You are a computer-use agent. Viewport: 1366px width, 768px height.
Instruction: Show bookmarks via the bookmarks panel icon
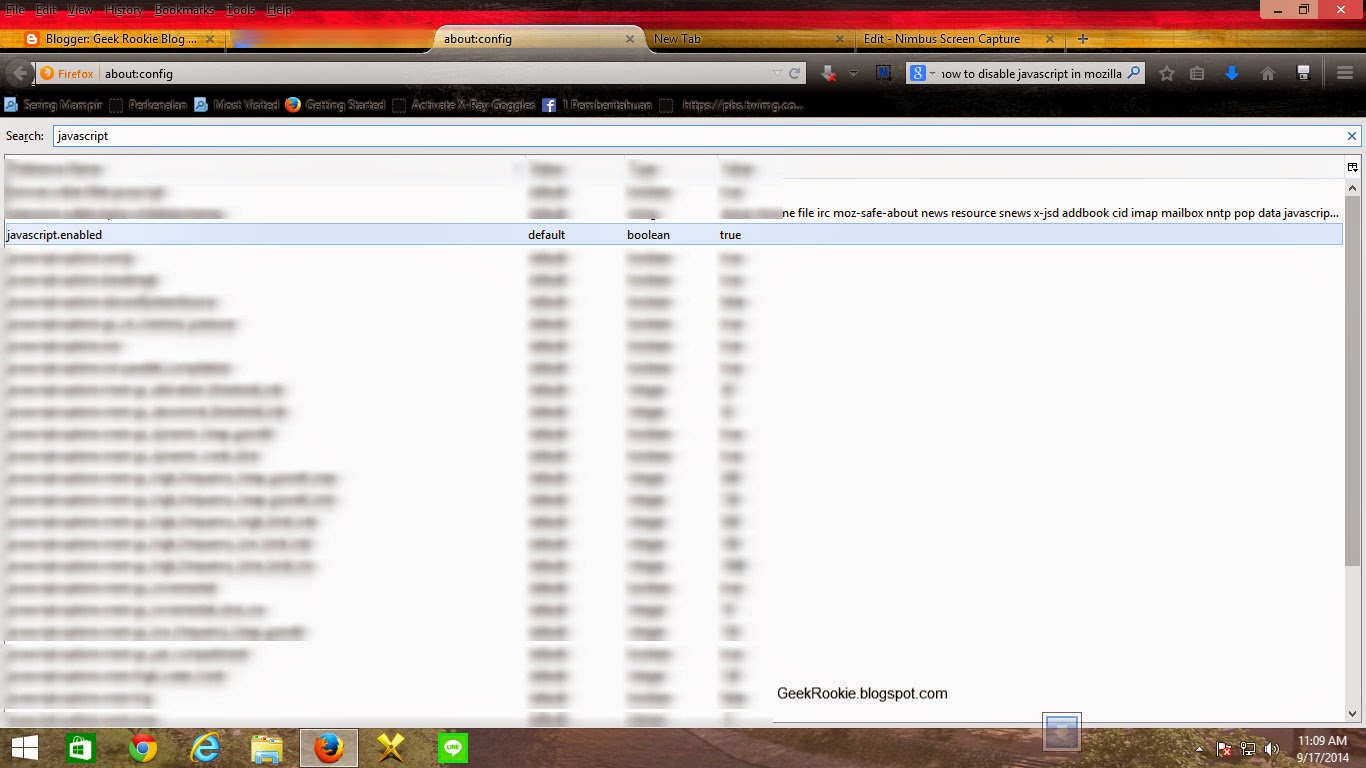coord(1196,73)
